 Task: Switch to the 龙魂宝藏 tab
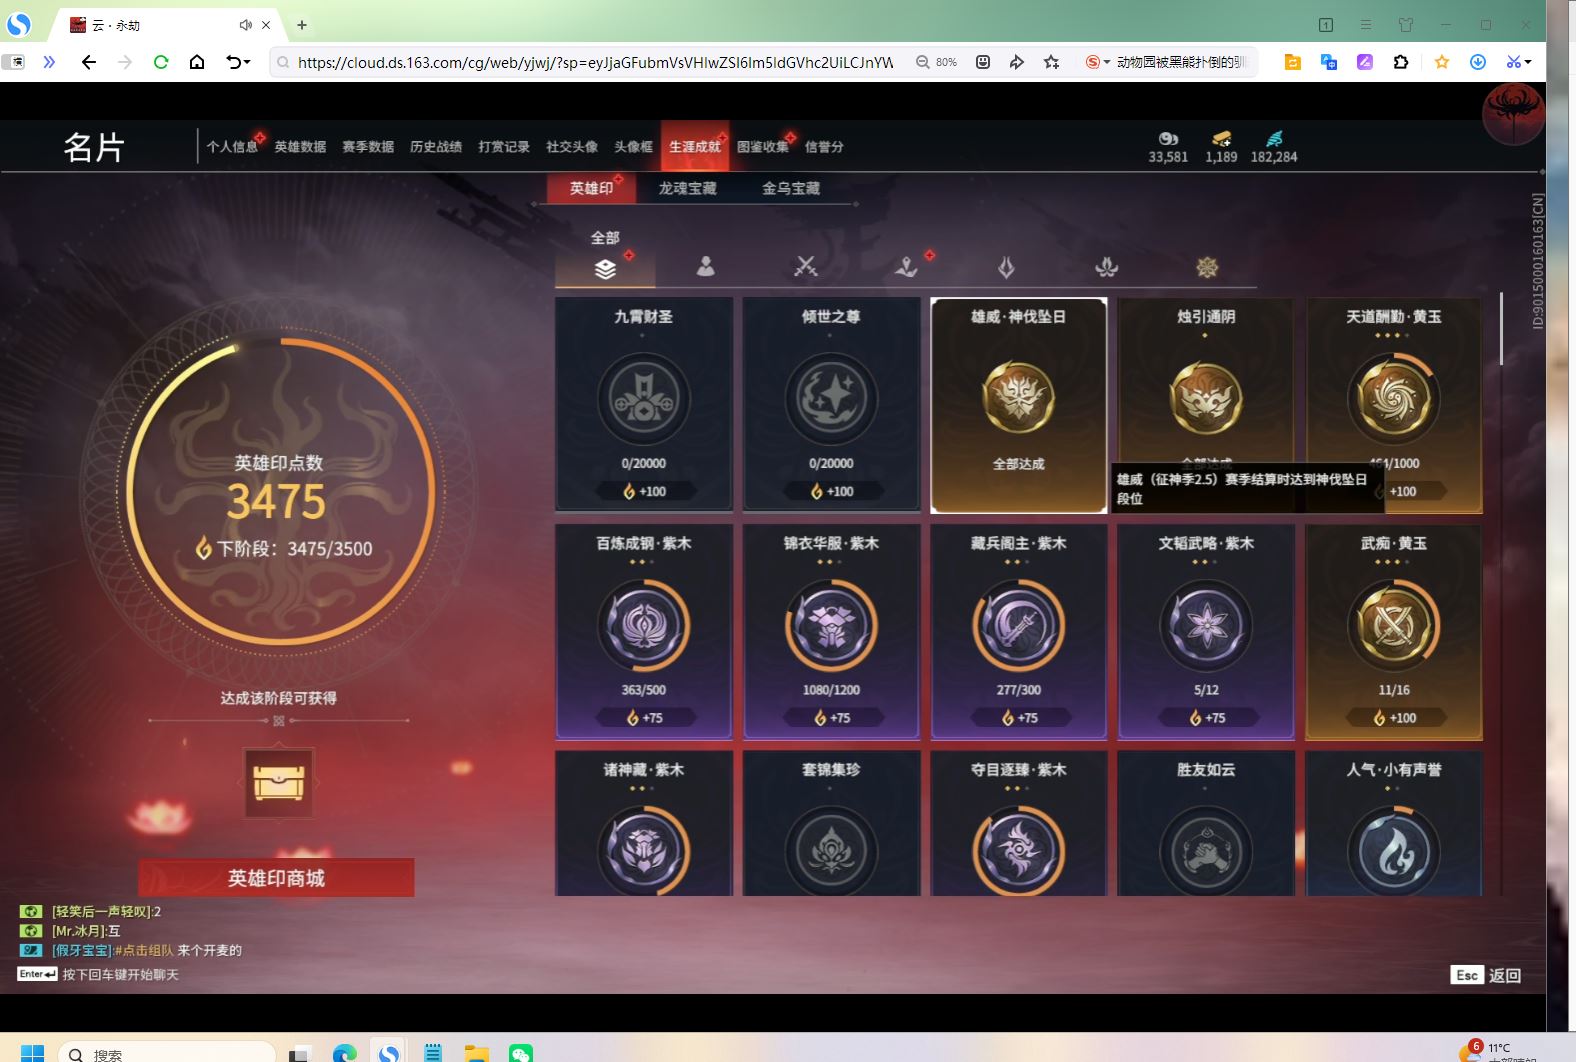(687, 188)
